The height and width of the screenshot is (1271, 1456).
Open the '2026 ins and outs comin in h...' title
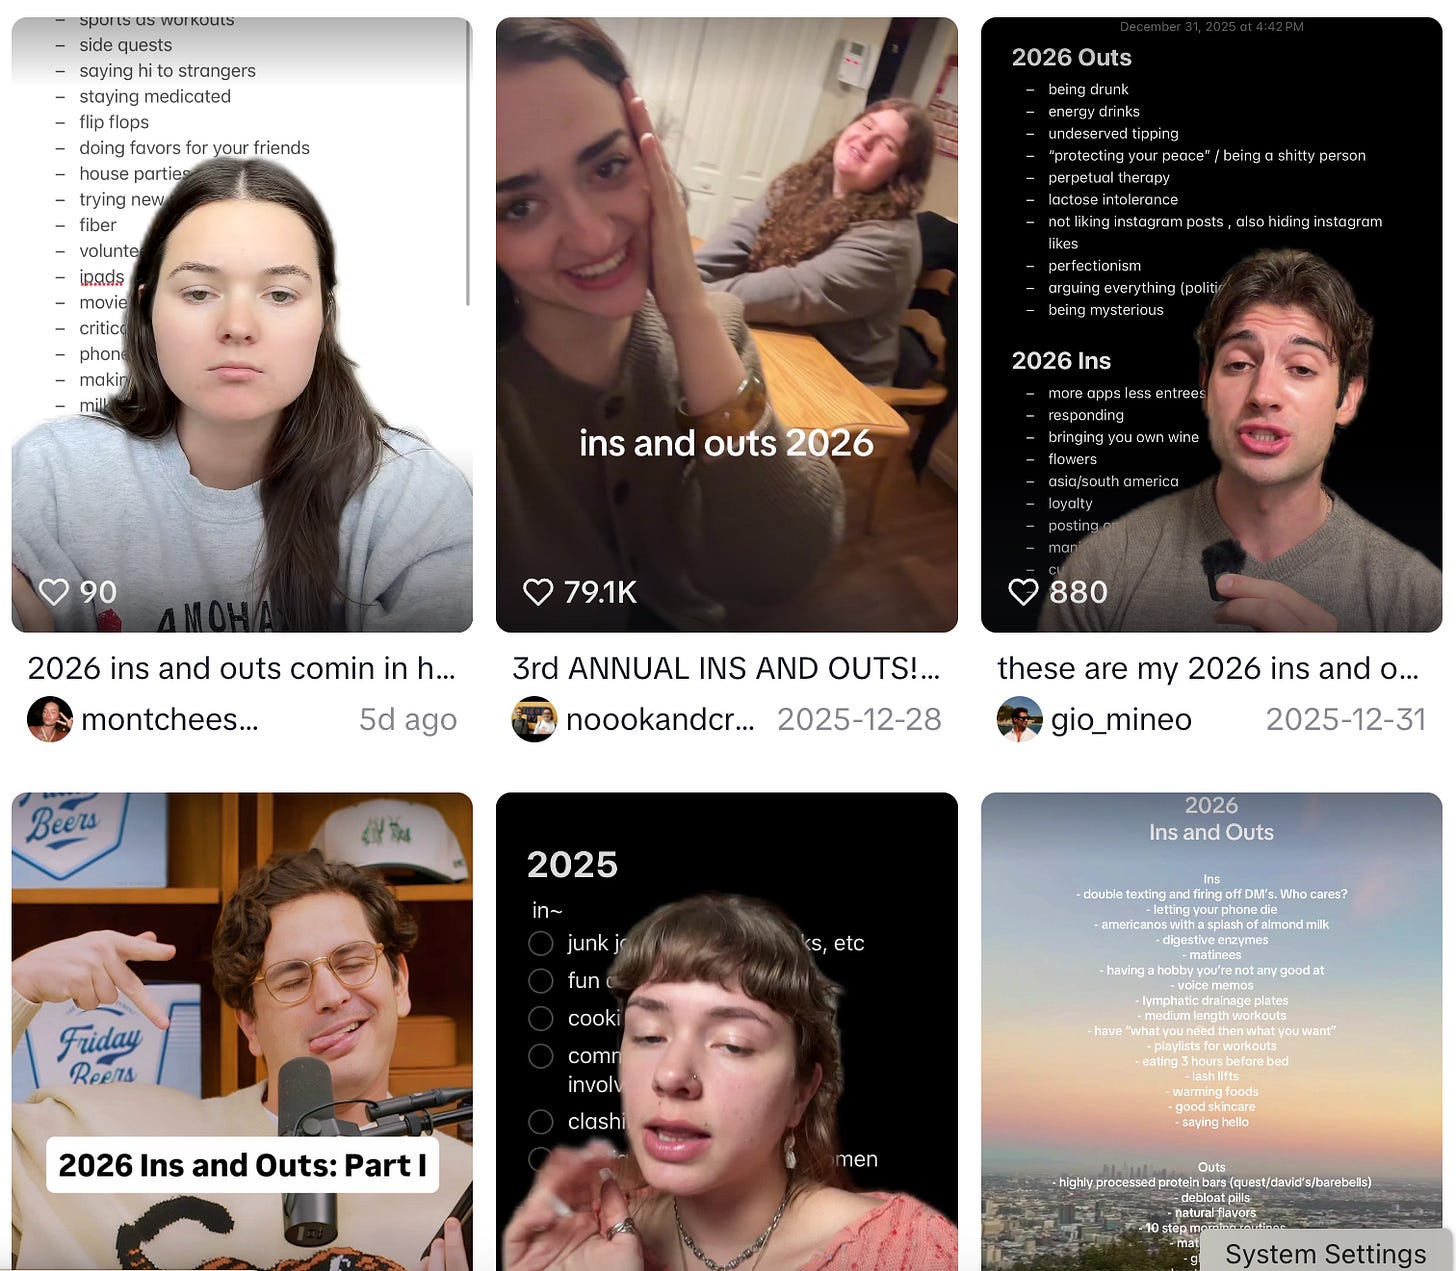(241, 668)
